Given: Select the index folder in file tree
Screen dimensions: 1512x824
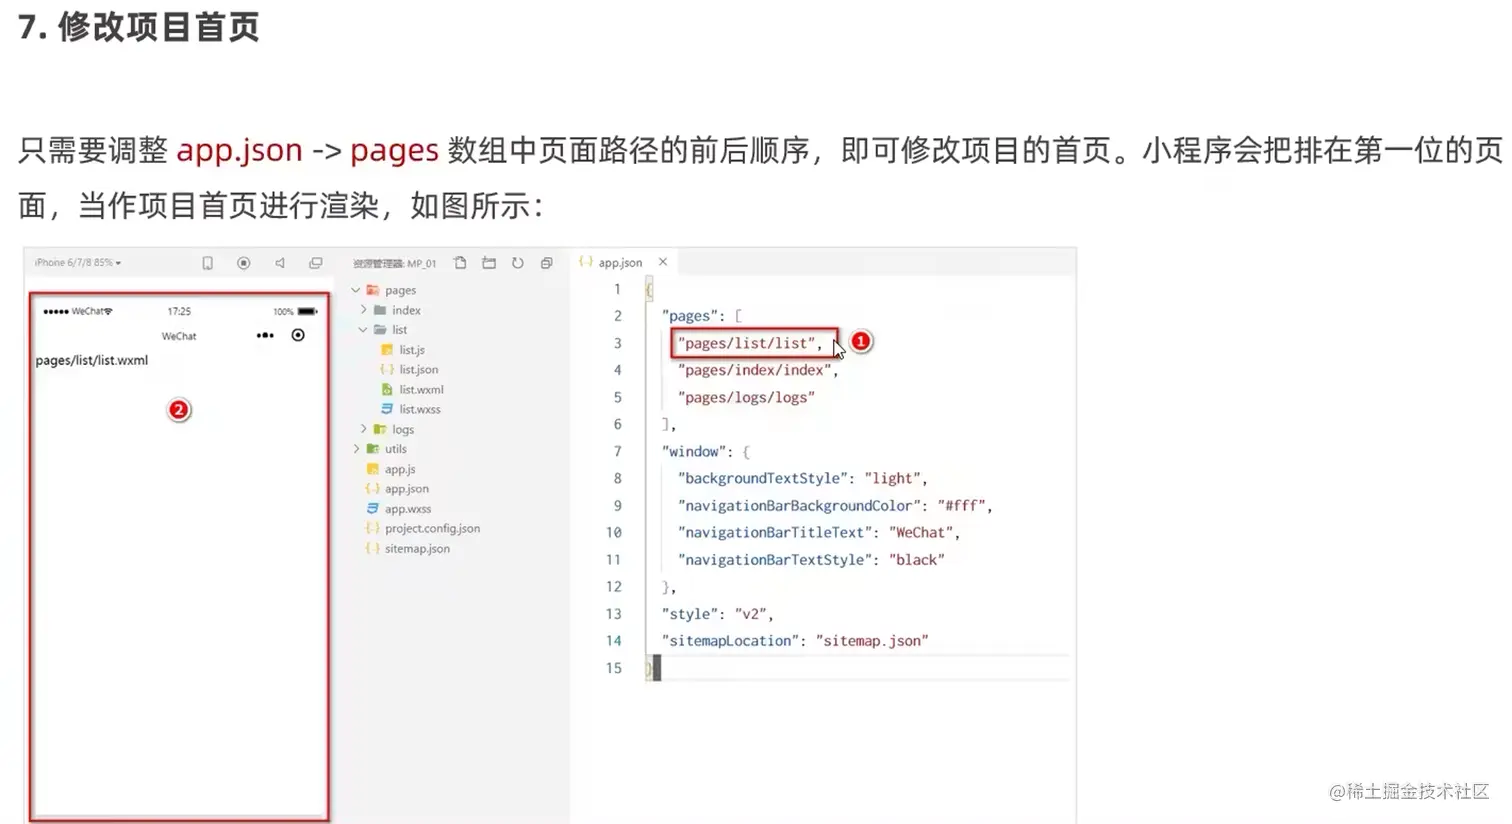Looking at the screenshot, I should pos(406,310).
